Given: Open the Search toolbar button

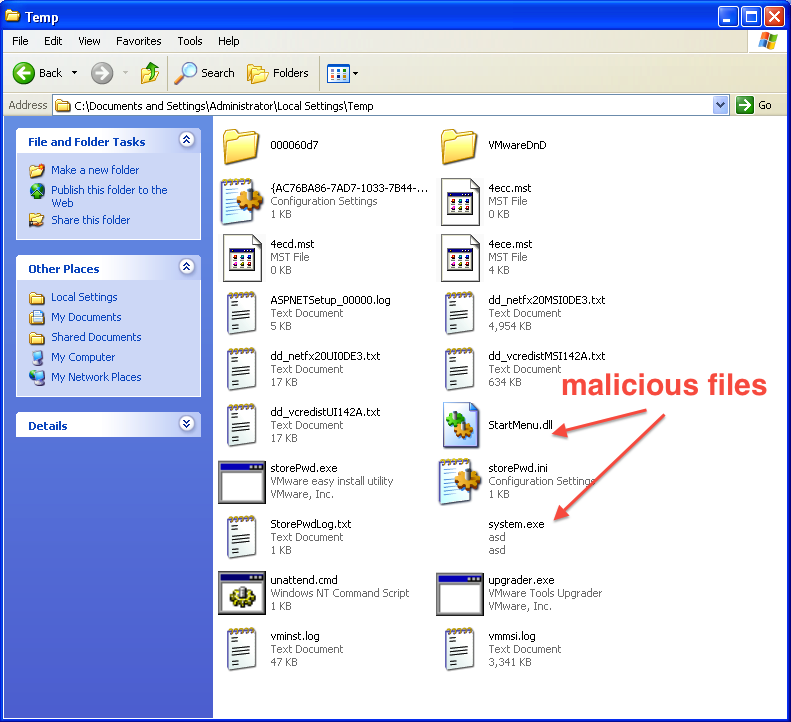Looking at the screenshot, I should [205, 73].
